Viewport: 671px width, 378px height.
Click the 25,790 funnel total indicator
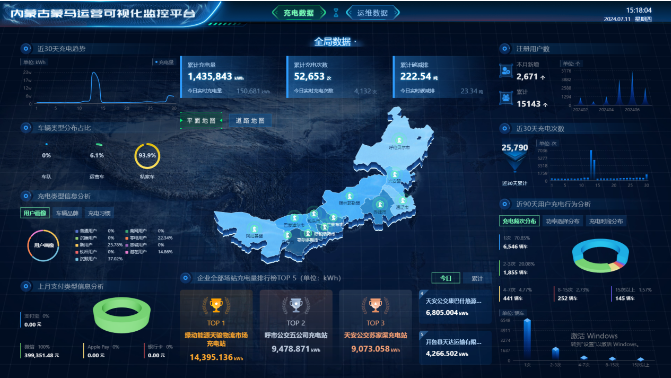point(514,158)
